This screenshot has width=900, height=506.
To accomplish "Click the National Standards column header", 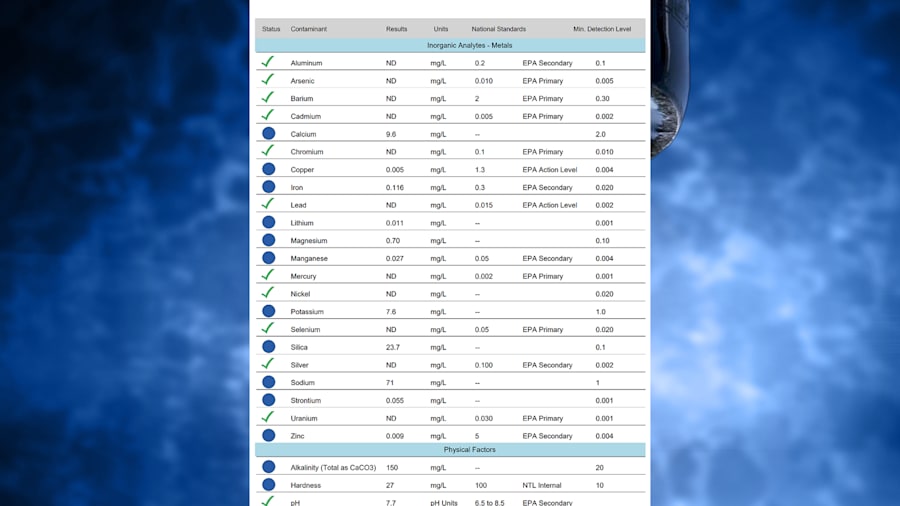I will pyautogui.click(x=499, y=29).
